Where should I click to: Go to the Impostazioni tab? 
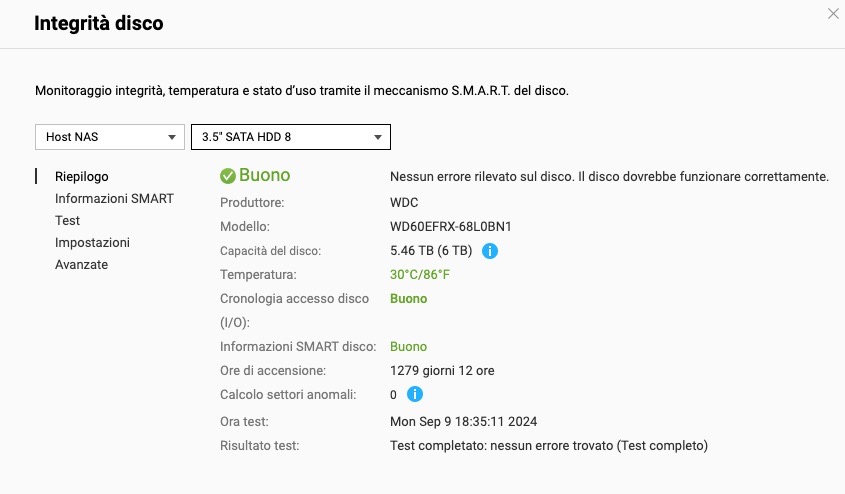(92, 243)
